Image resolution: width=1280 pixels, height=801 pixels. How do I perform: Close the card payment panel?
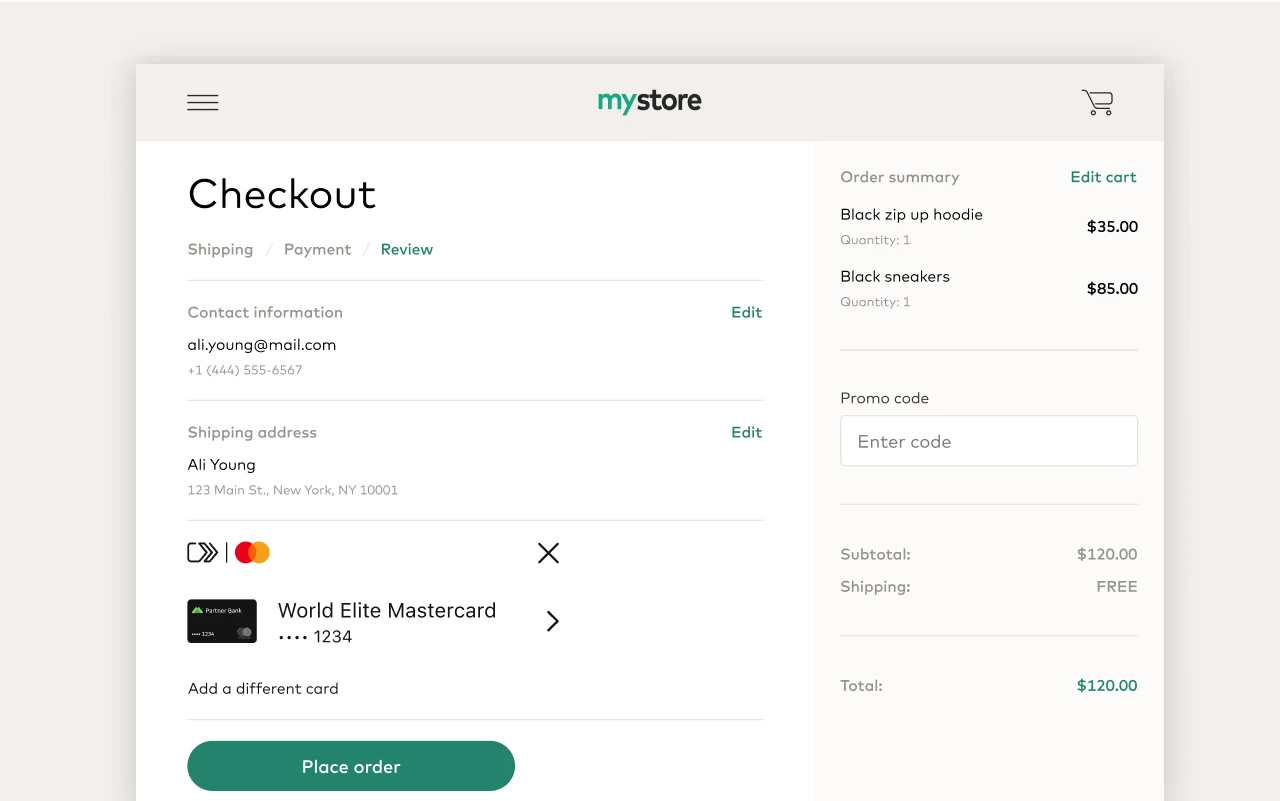coord(548,553)
